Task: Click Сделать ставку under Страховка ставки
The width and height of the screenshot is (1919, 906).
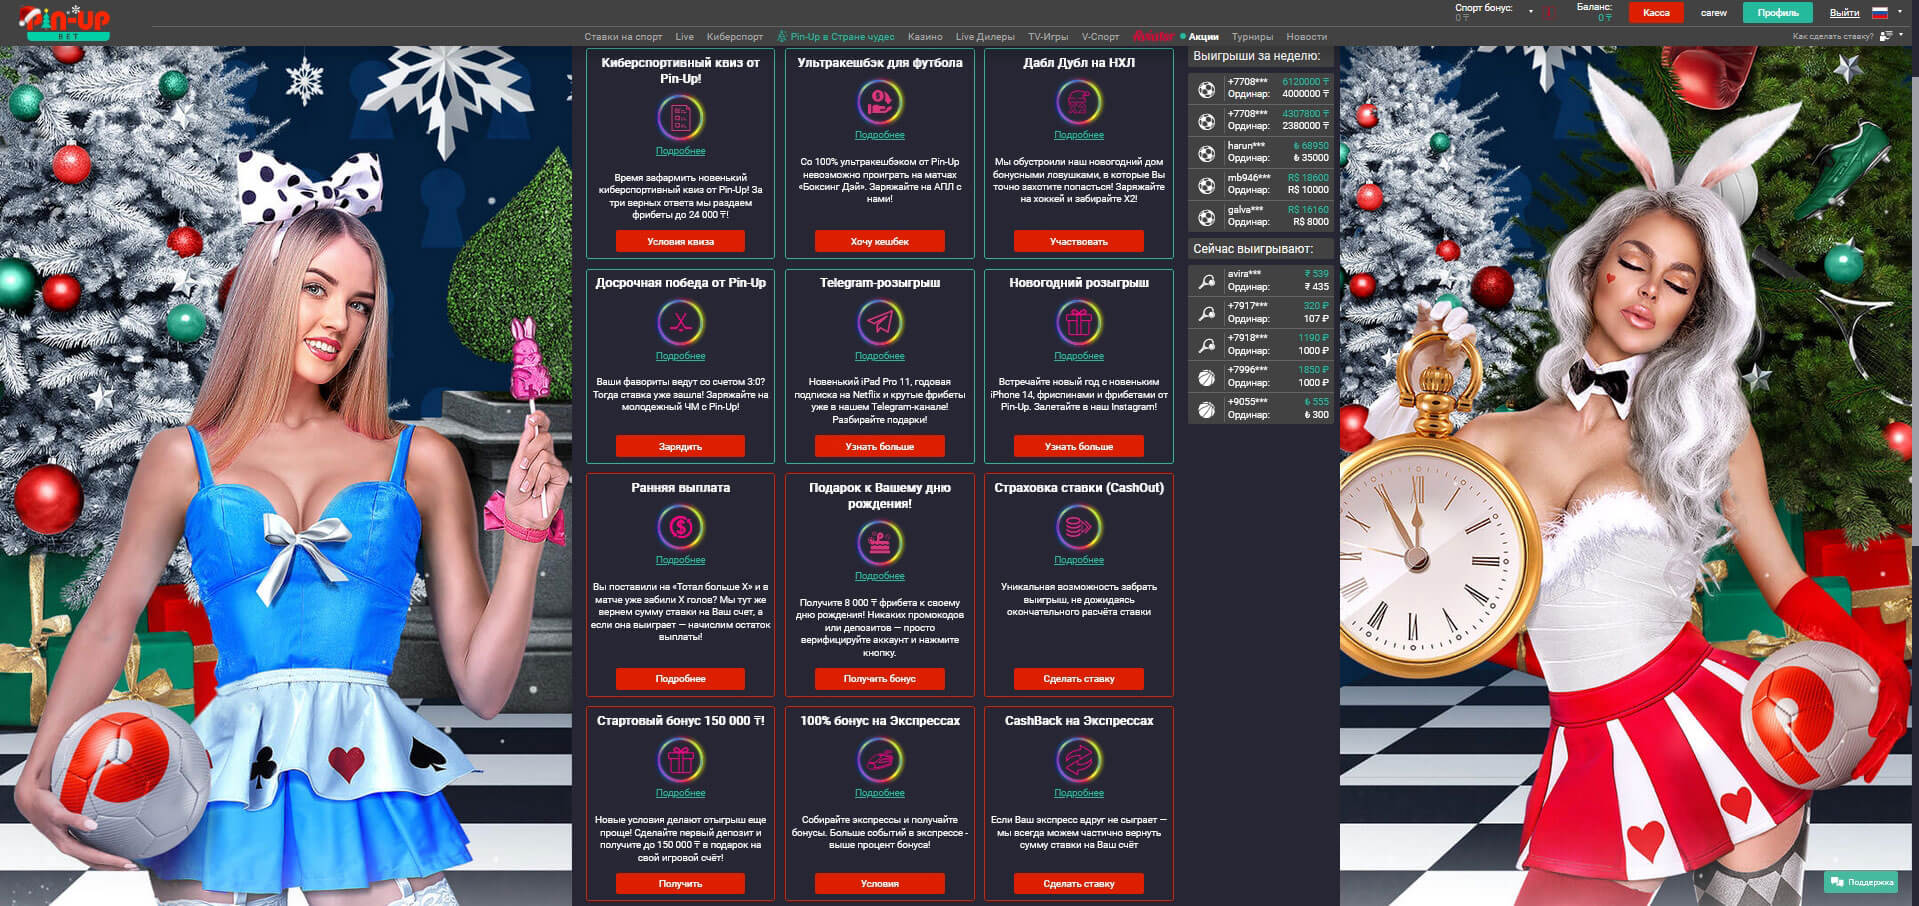Action: pyautogui.click(x=1078, y=678)
